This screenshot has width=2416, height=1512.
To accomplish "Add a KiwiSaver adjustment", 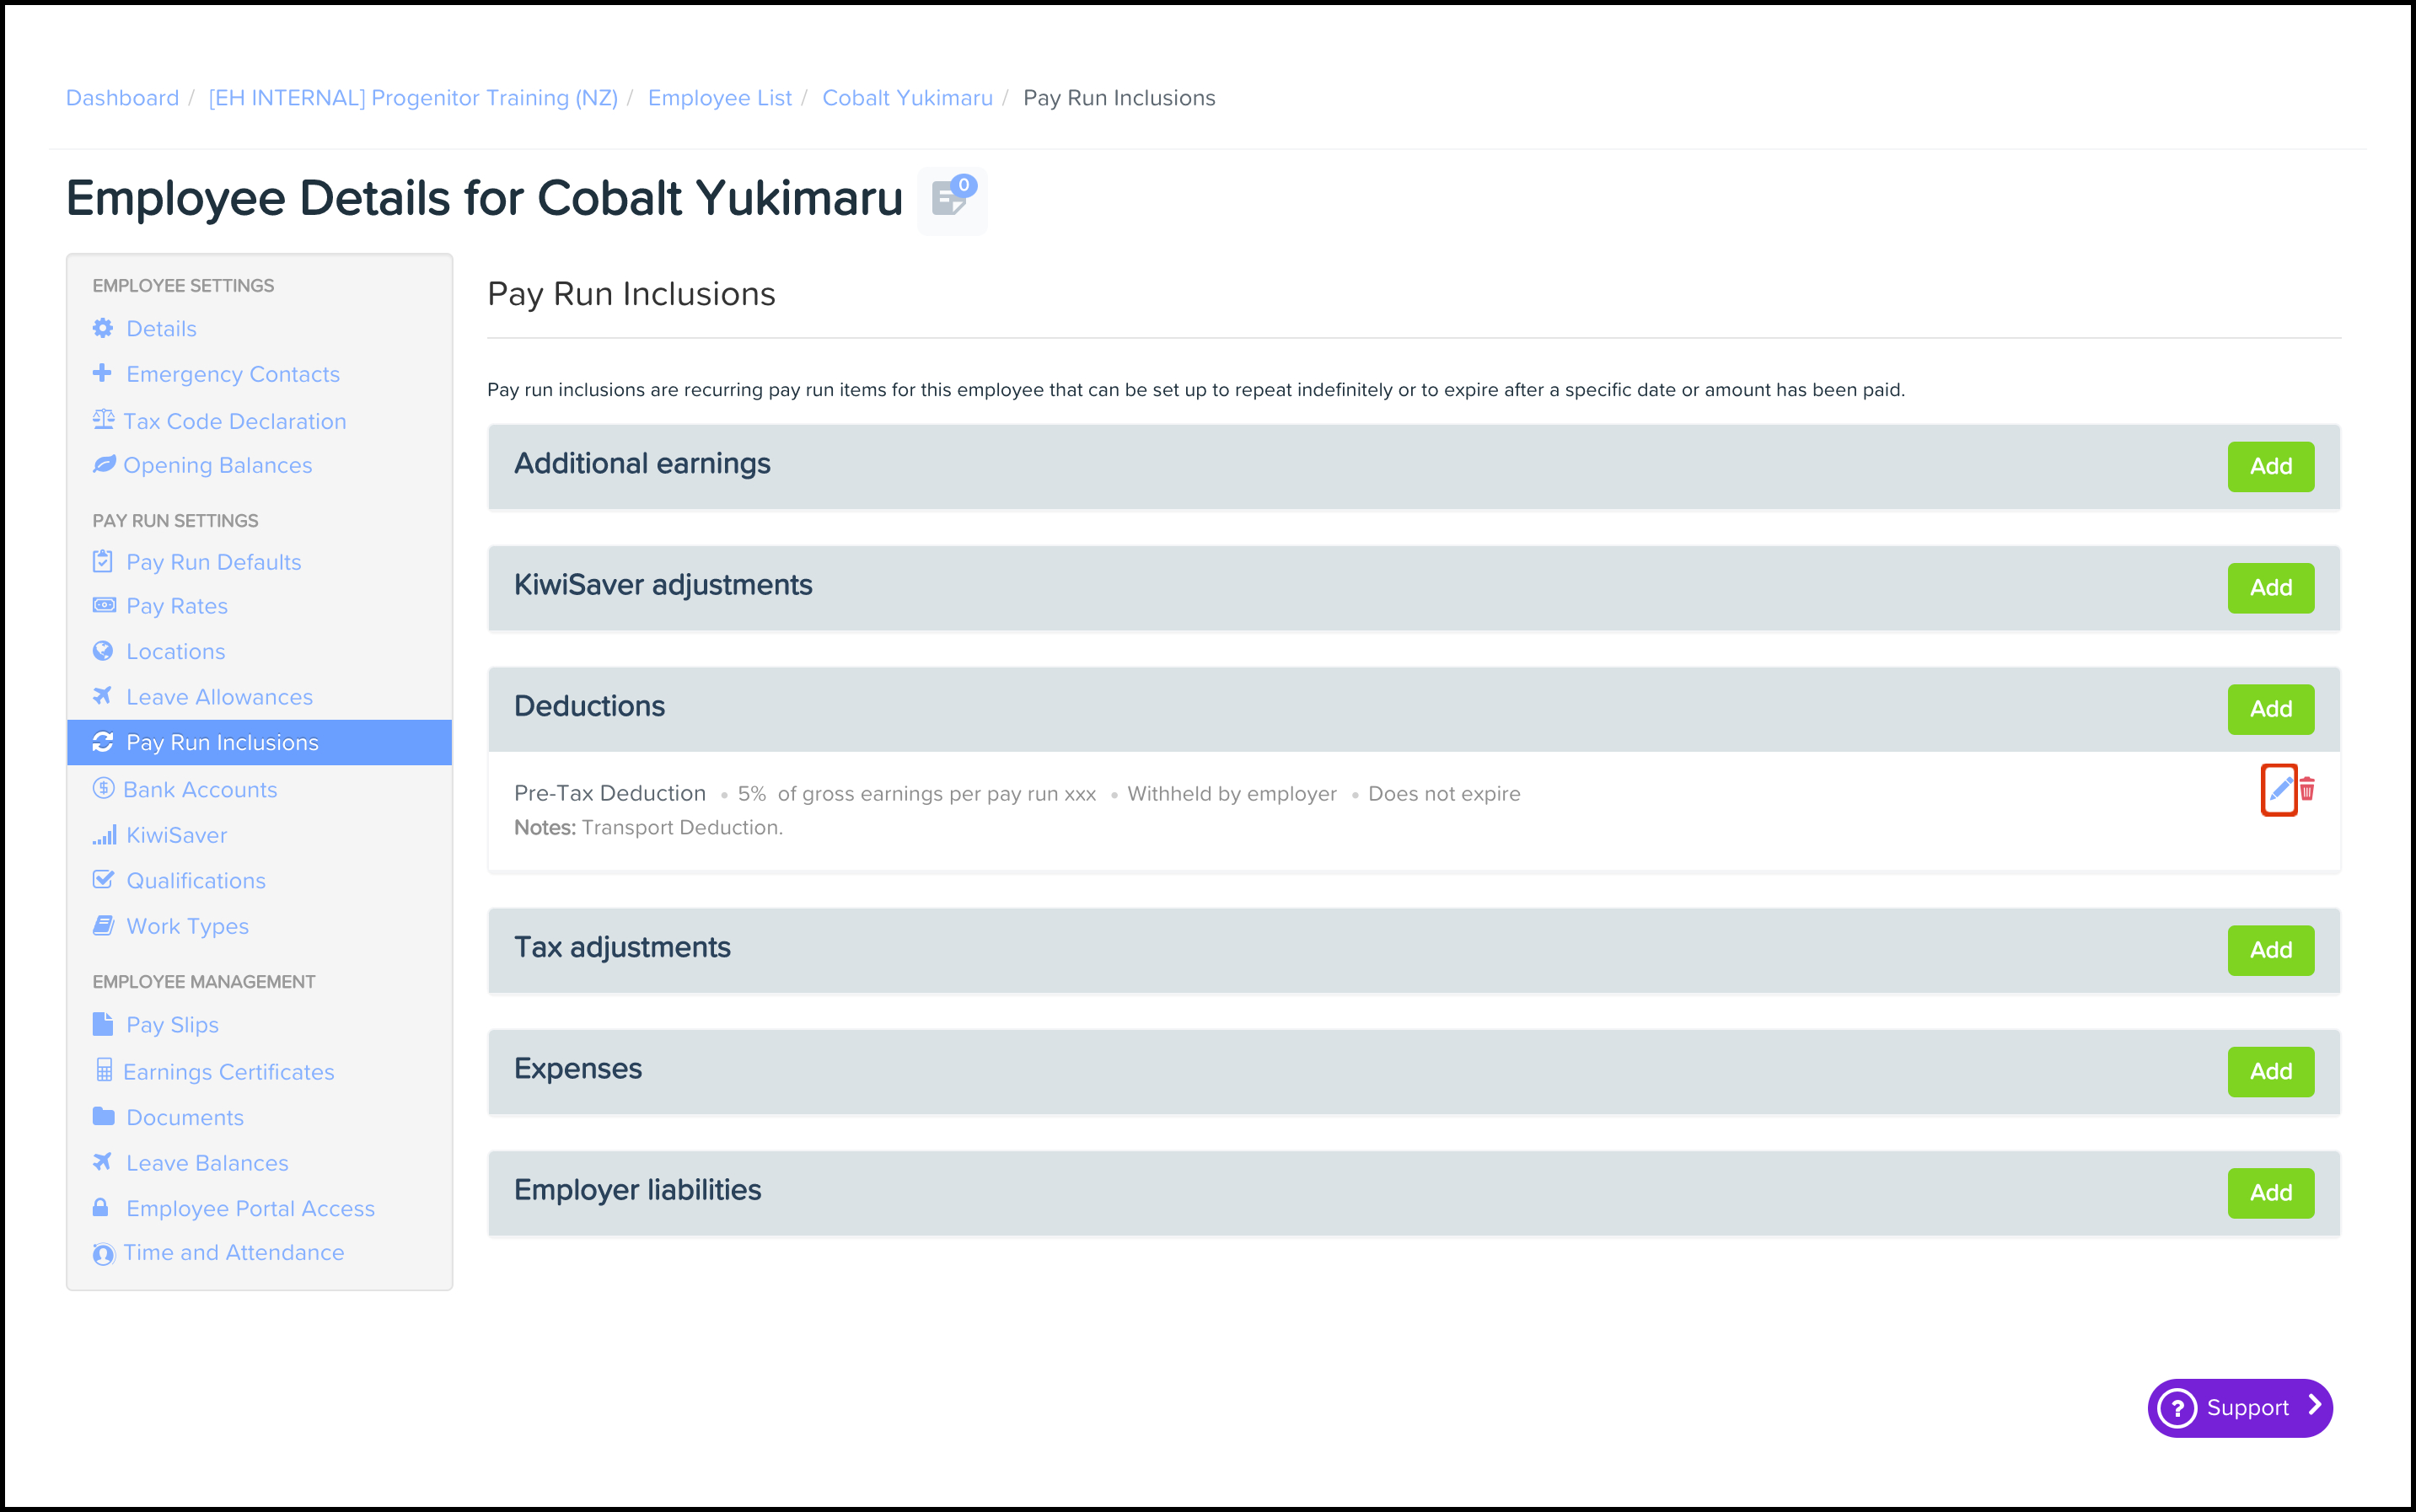I will click(2270, 588).
